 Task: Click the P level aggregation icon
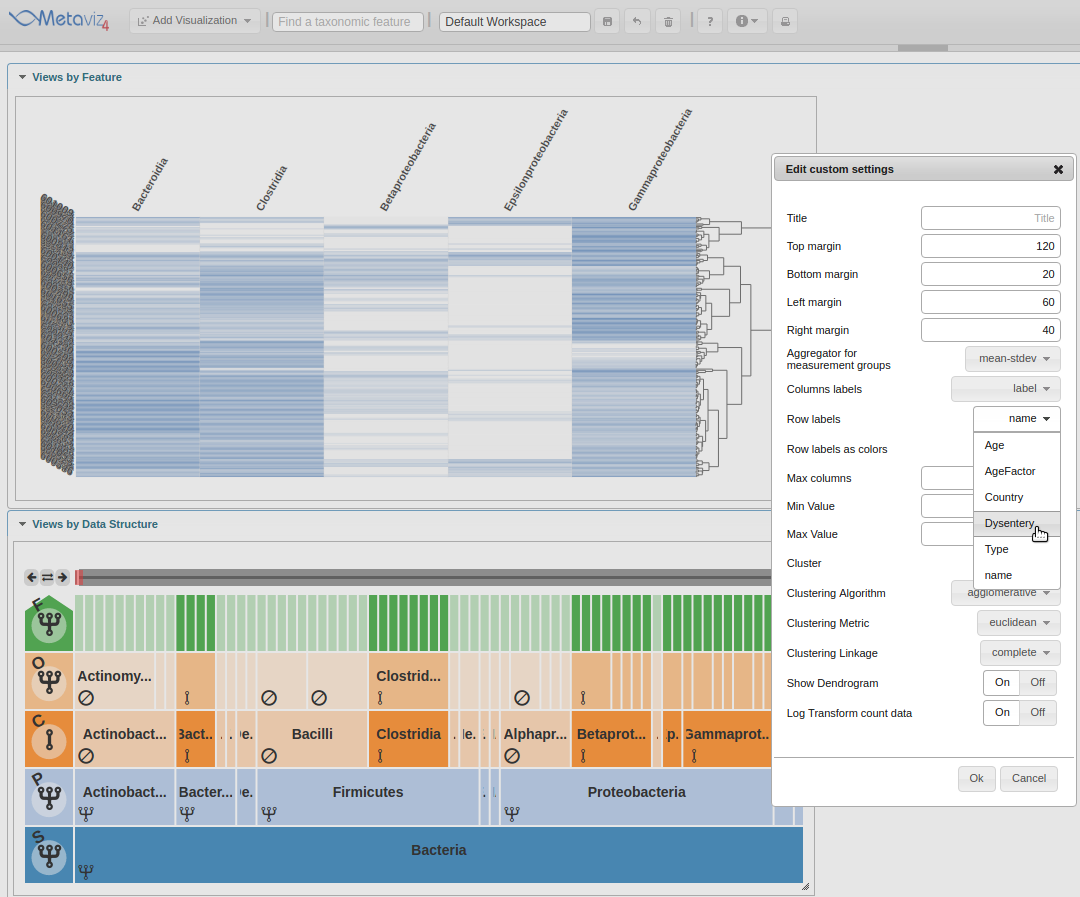(x=49, y=797)
